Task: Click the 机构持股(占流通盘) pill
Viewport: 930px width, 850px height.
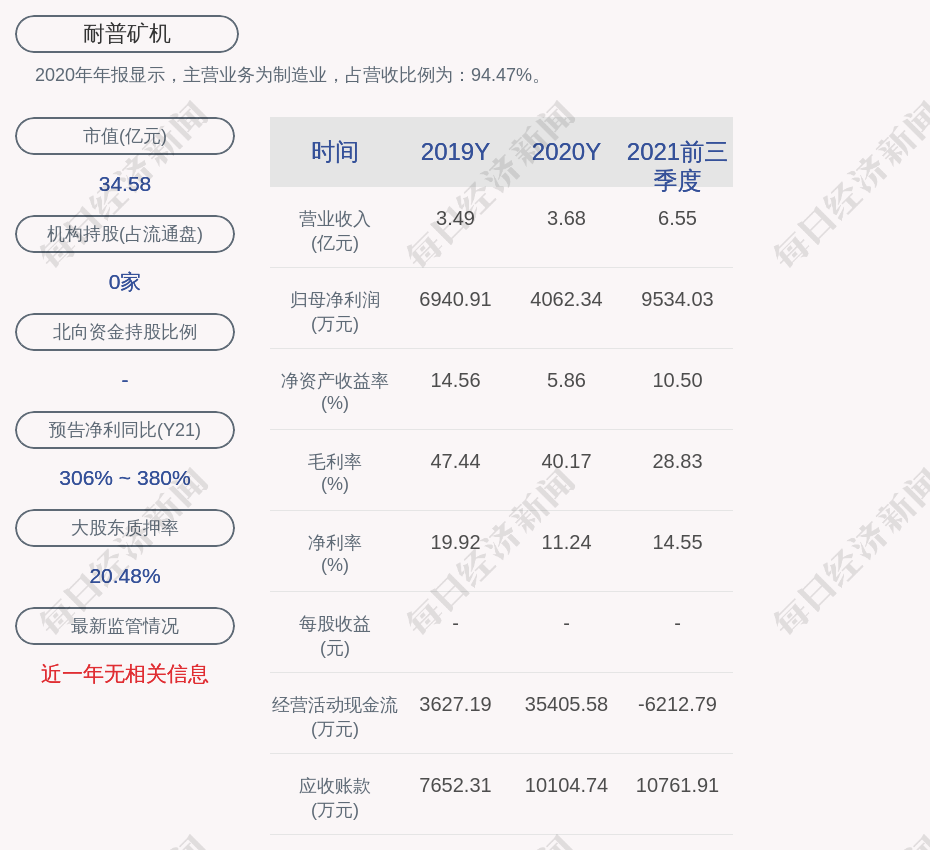Action: click(x=125, y=234)
